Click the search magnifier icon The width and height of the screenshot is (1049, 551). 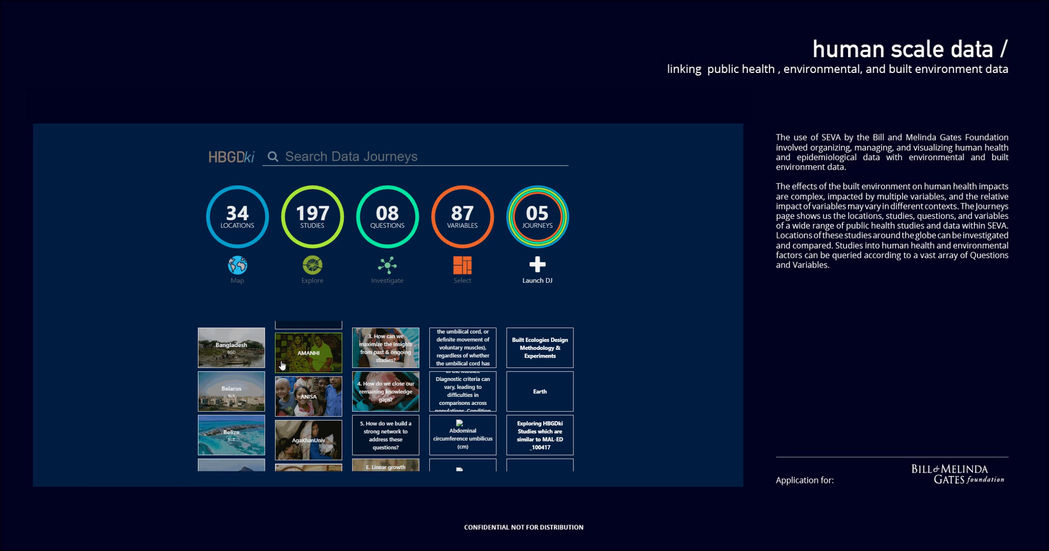click(273, 156)
